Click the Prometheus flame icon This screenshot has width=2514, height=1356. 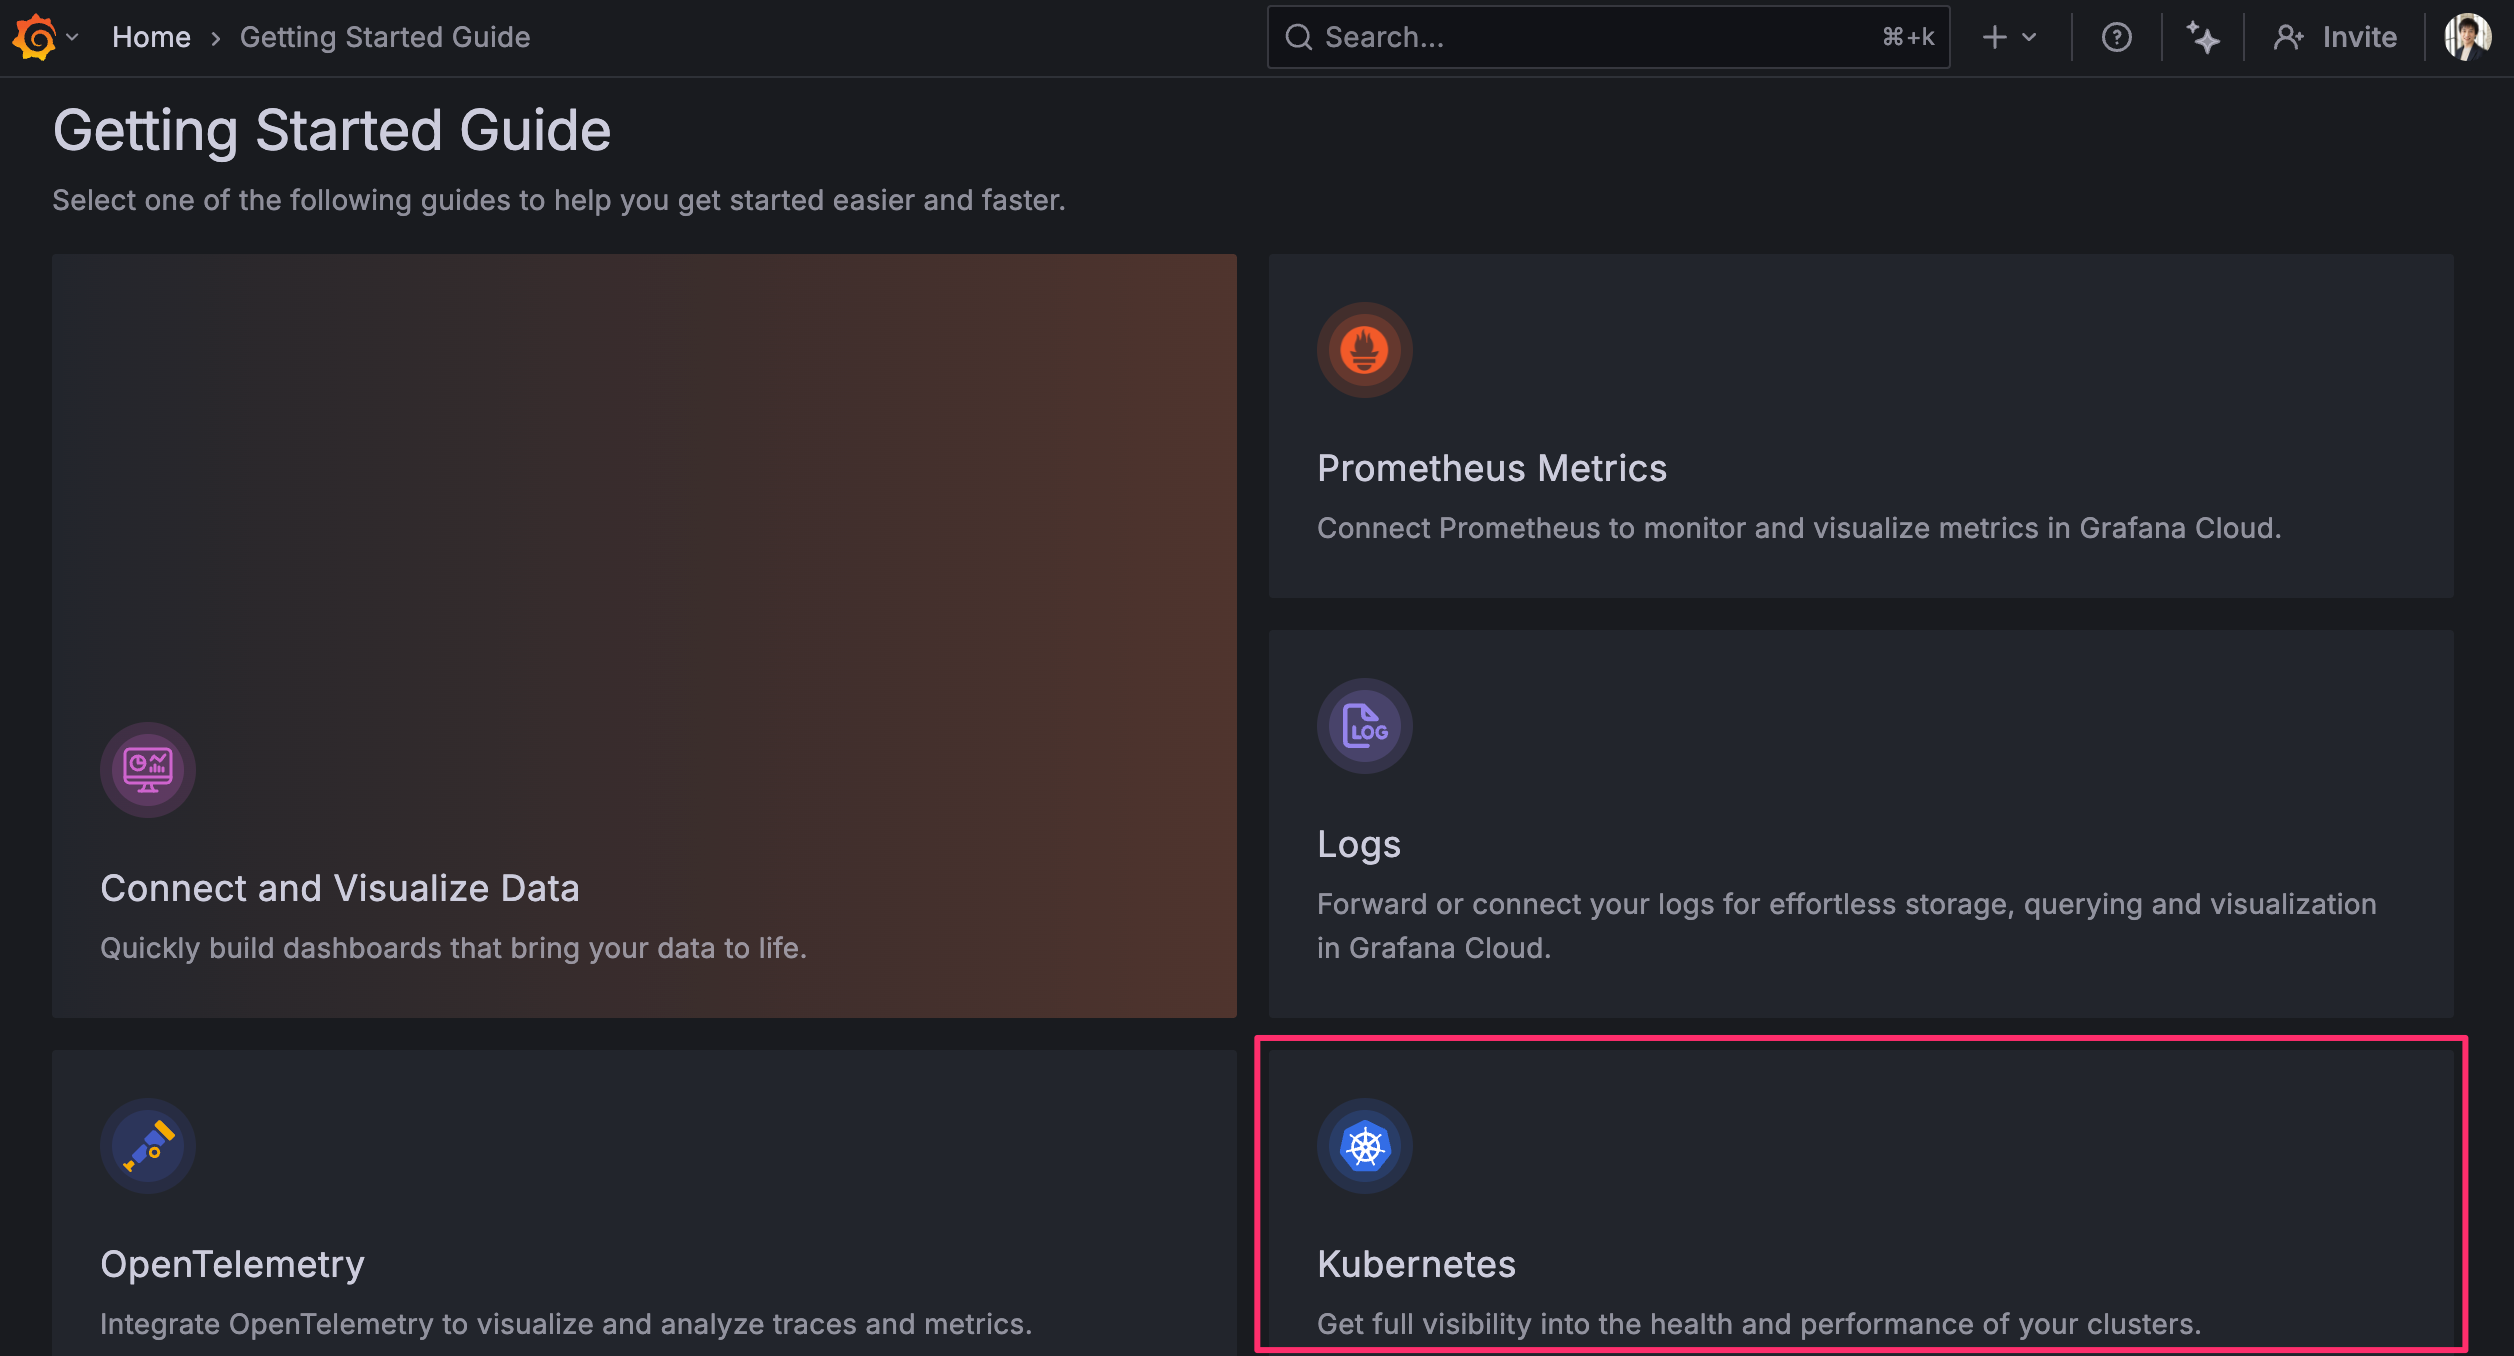(1364, 350)
